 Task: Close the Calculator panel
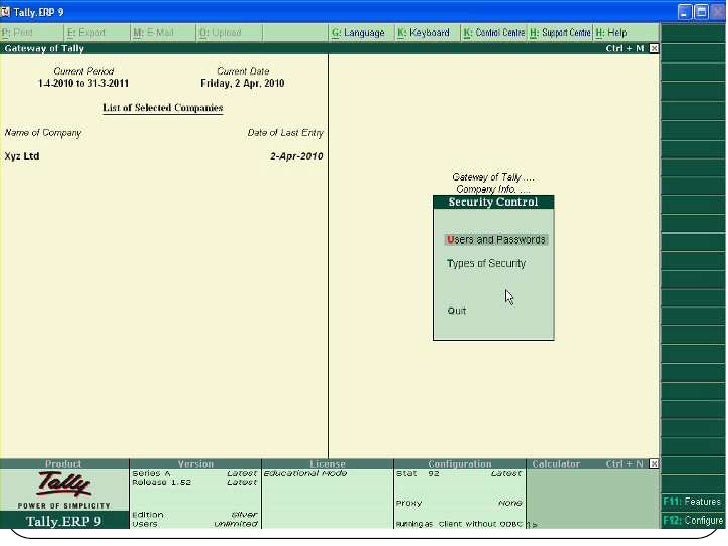click(x=654, y=463)
